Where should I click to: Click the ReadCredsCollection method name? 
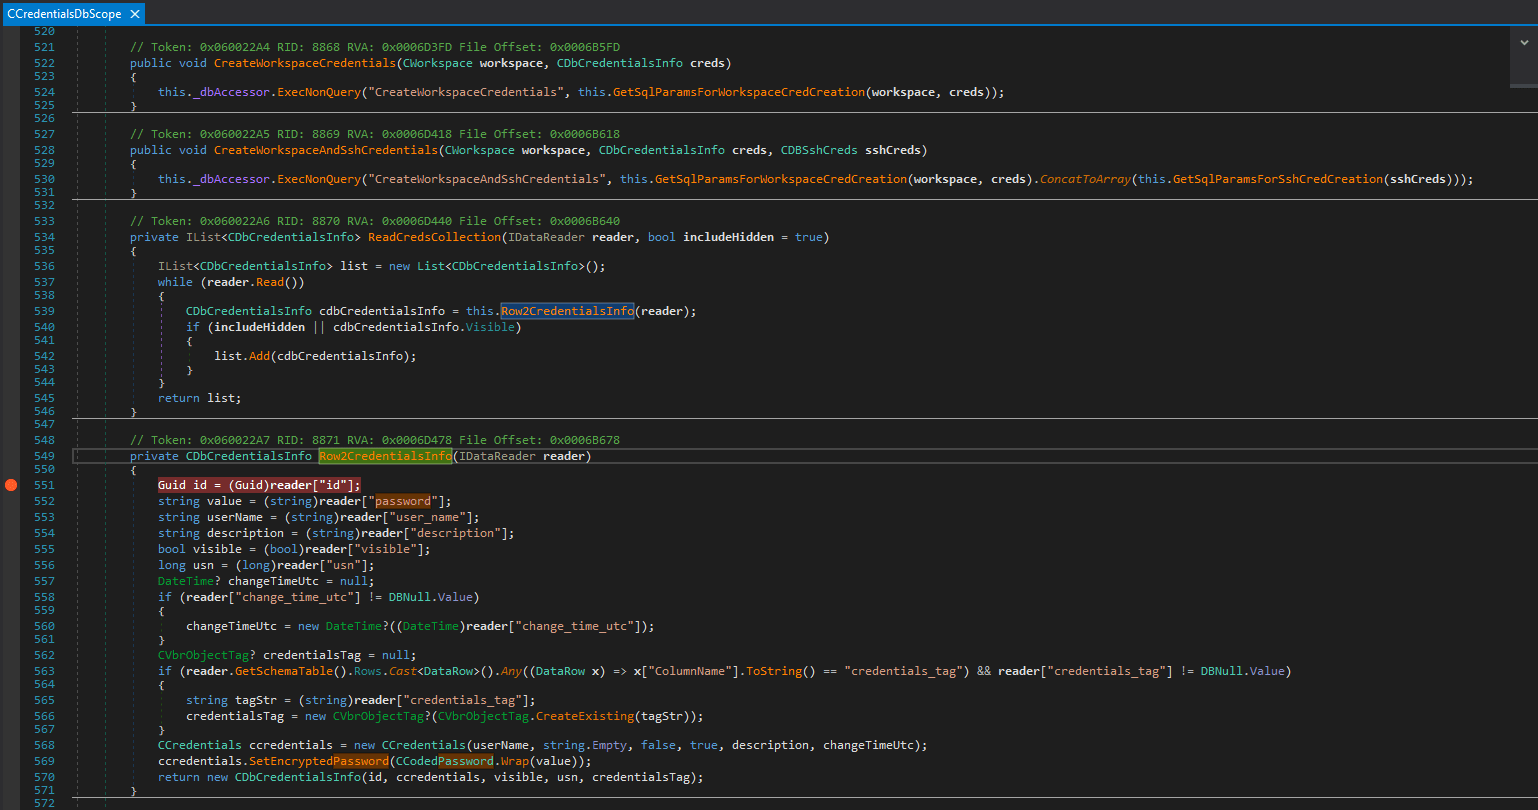click(434, 237)
